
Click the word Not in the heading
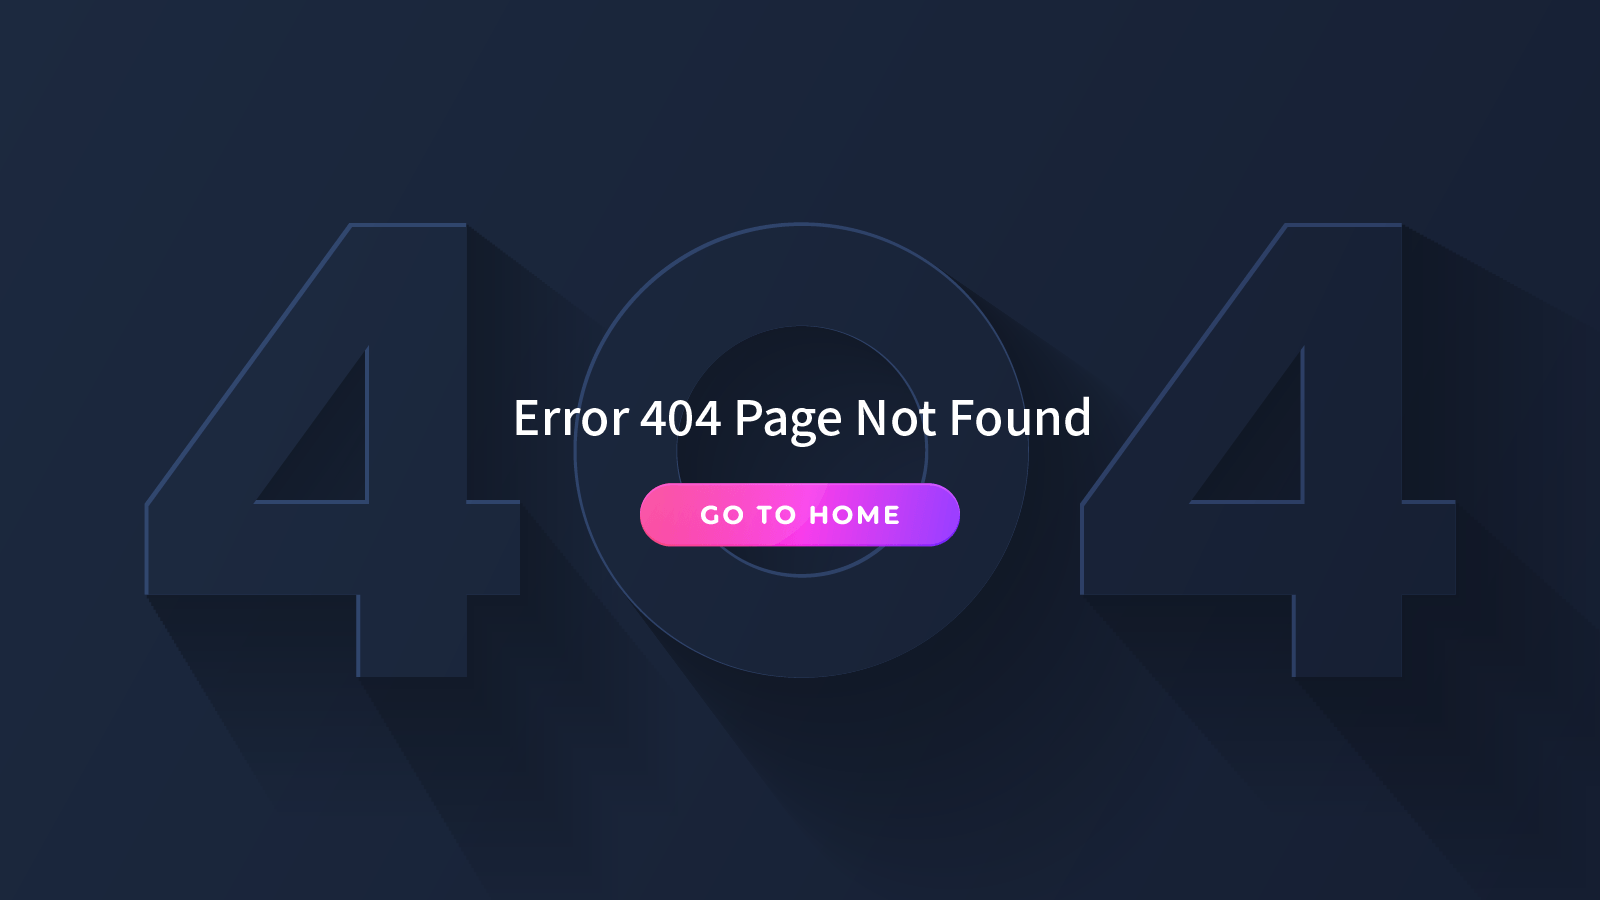tap(896, 418)
